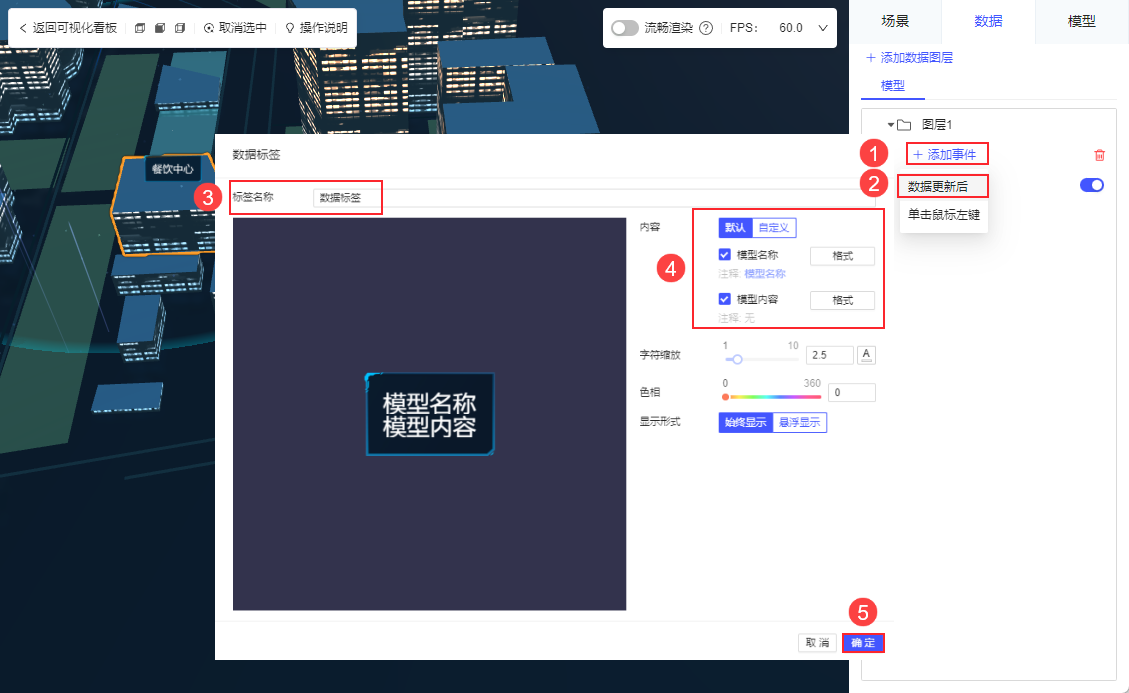Click the 确定 confirm button
Screen dimensions: 1129x693
coord(863,643)
